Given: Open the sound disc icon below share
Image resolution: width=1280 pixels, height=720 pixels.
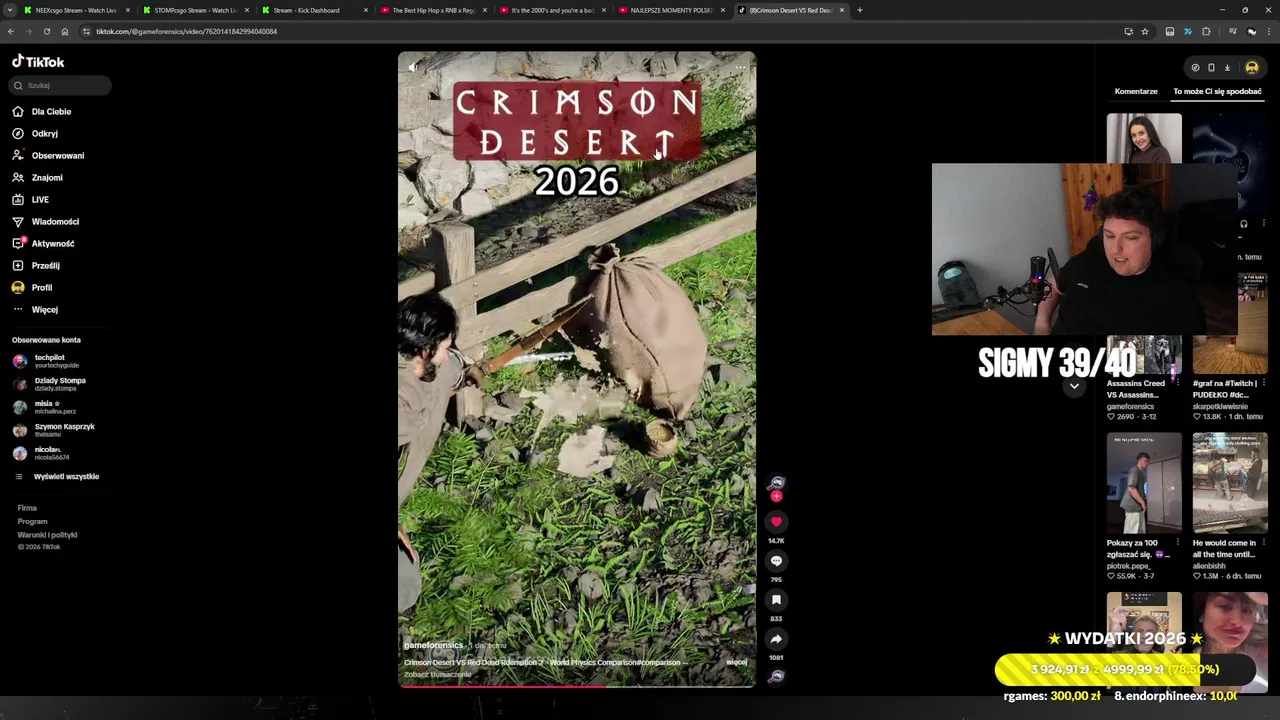Looking at the screenshot, I should [x=776, y=676].
